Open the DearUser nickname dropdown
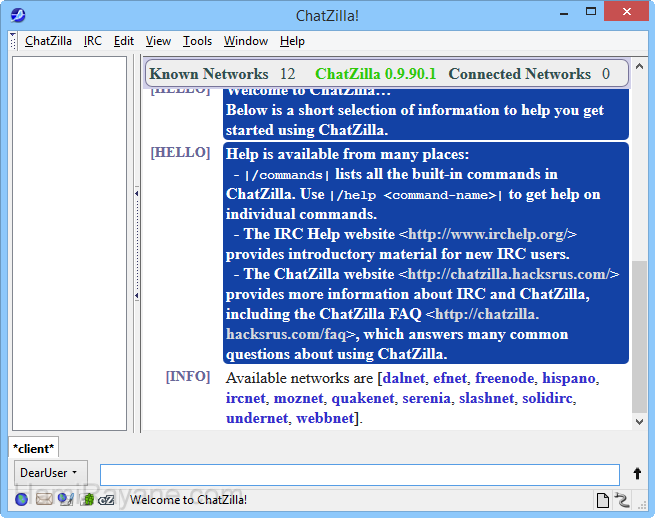Screen dimensions: 655x518 point(51,473)
